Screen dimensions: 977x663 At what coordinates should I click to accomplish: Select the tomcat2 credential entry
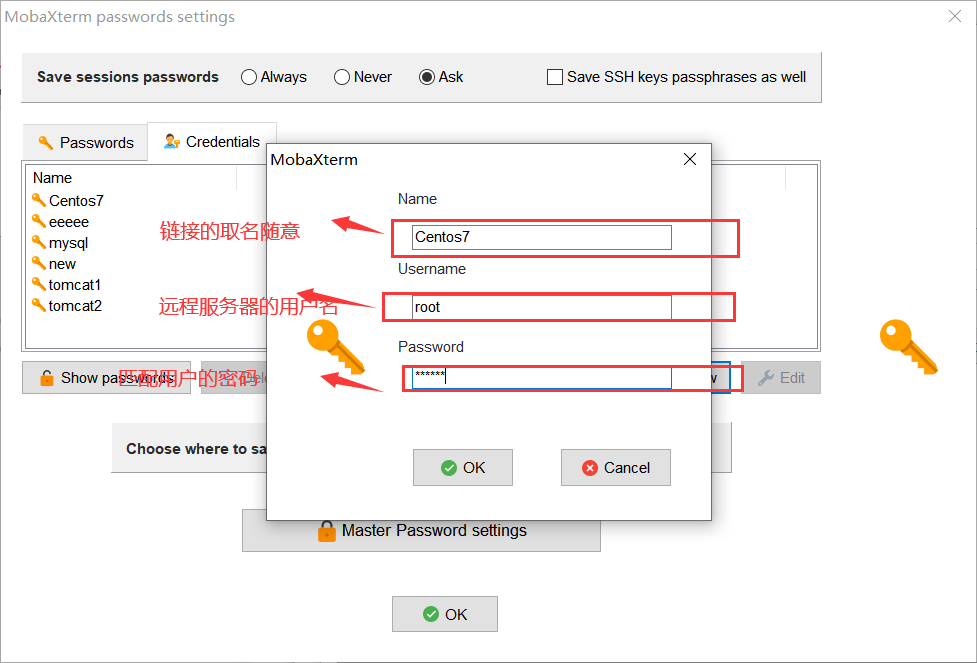pos(75,305)
